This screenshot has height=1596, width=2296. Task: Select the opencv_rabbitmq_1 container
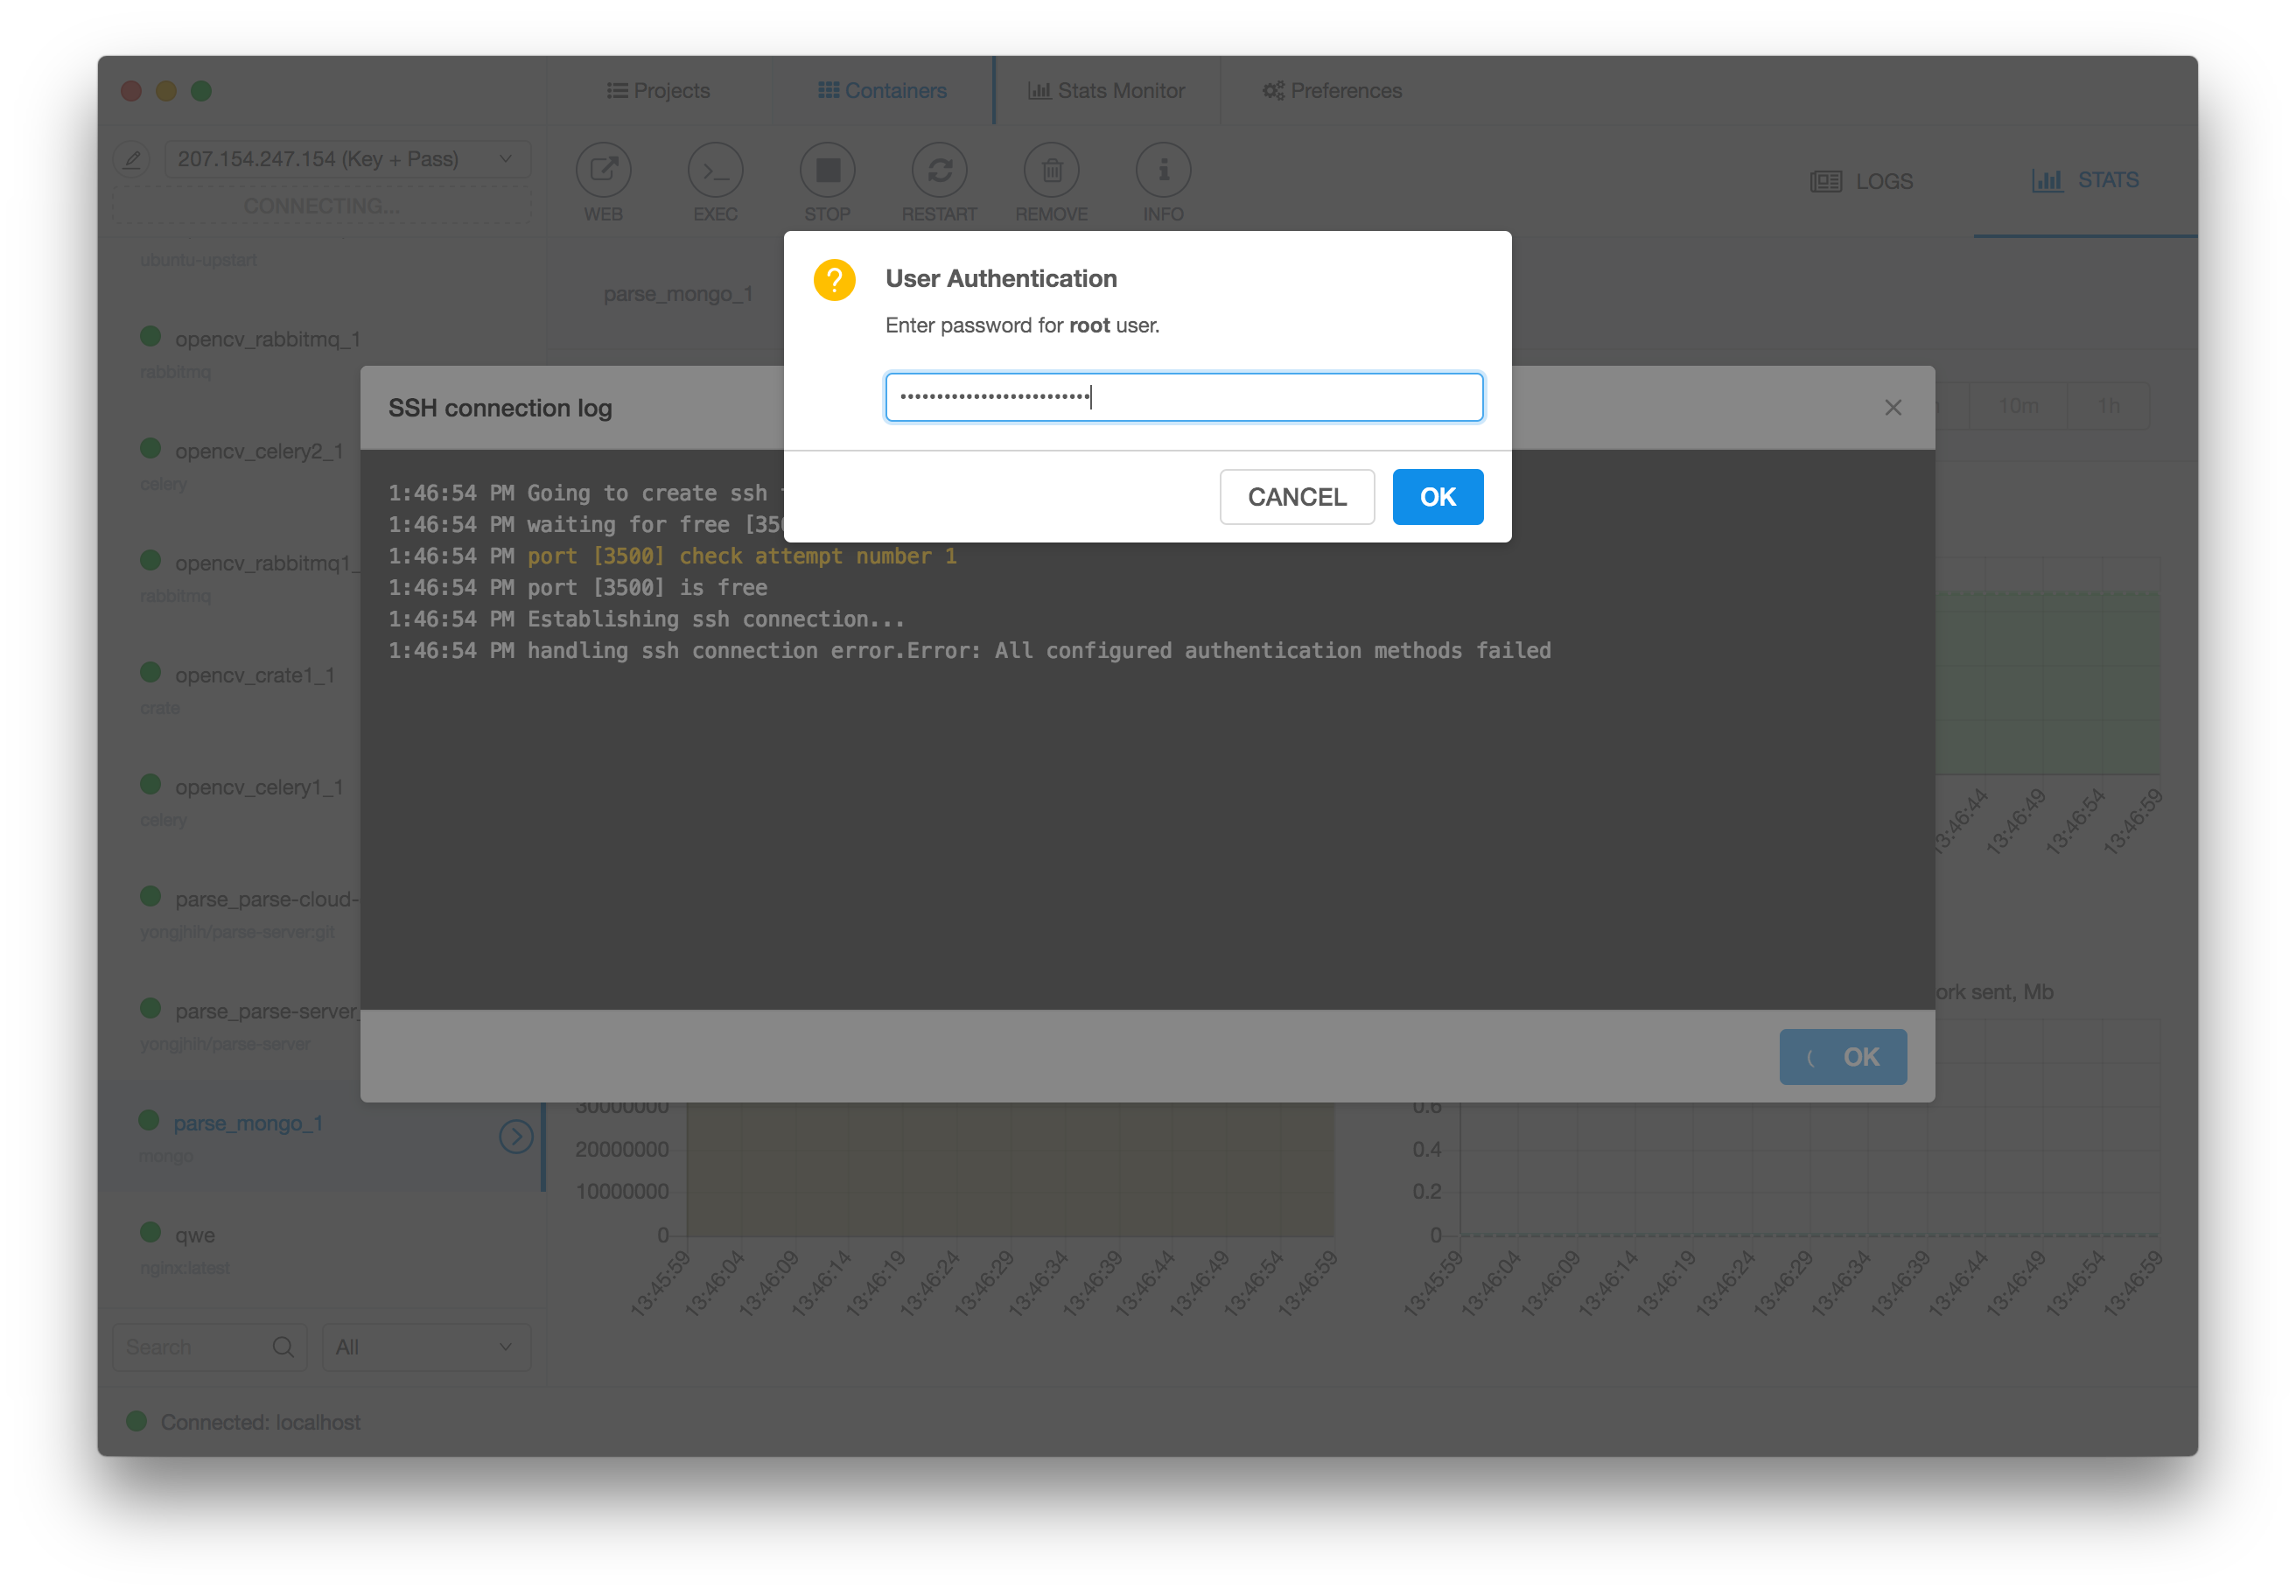click(267, 339)
